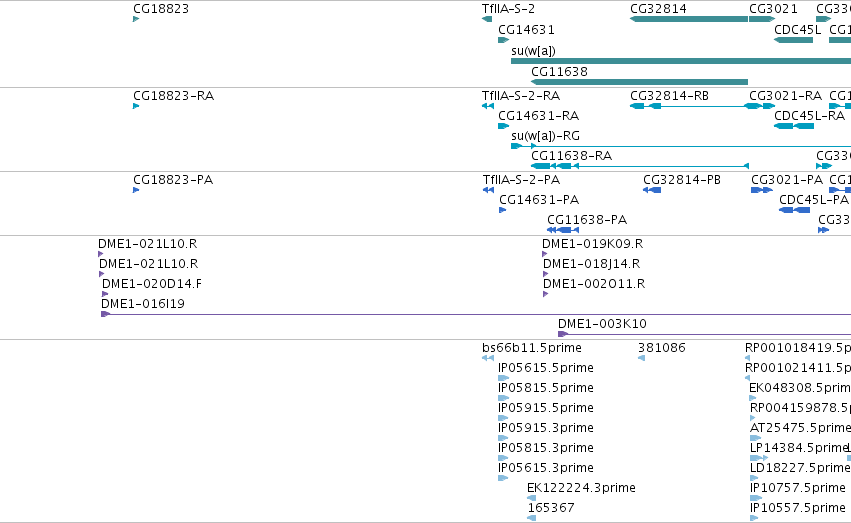
Task: Select the IP10557.5prime EST label
Action: coord(797,509)
